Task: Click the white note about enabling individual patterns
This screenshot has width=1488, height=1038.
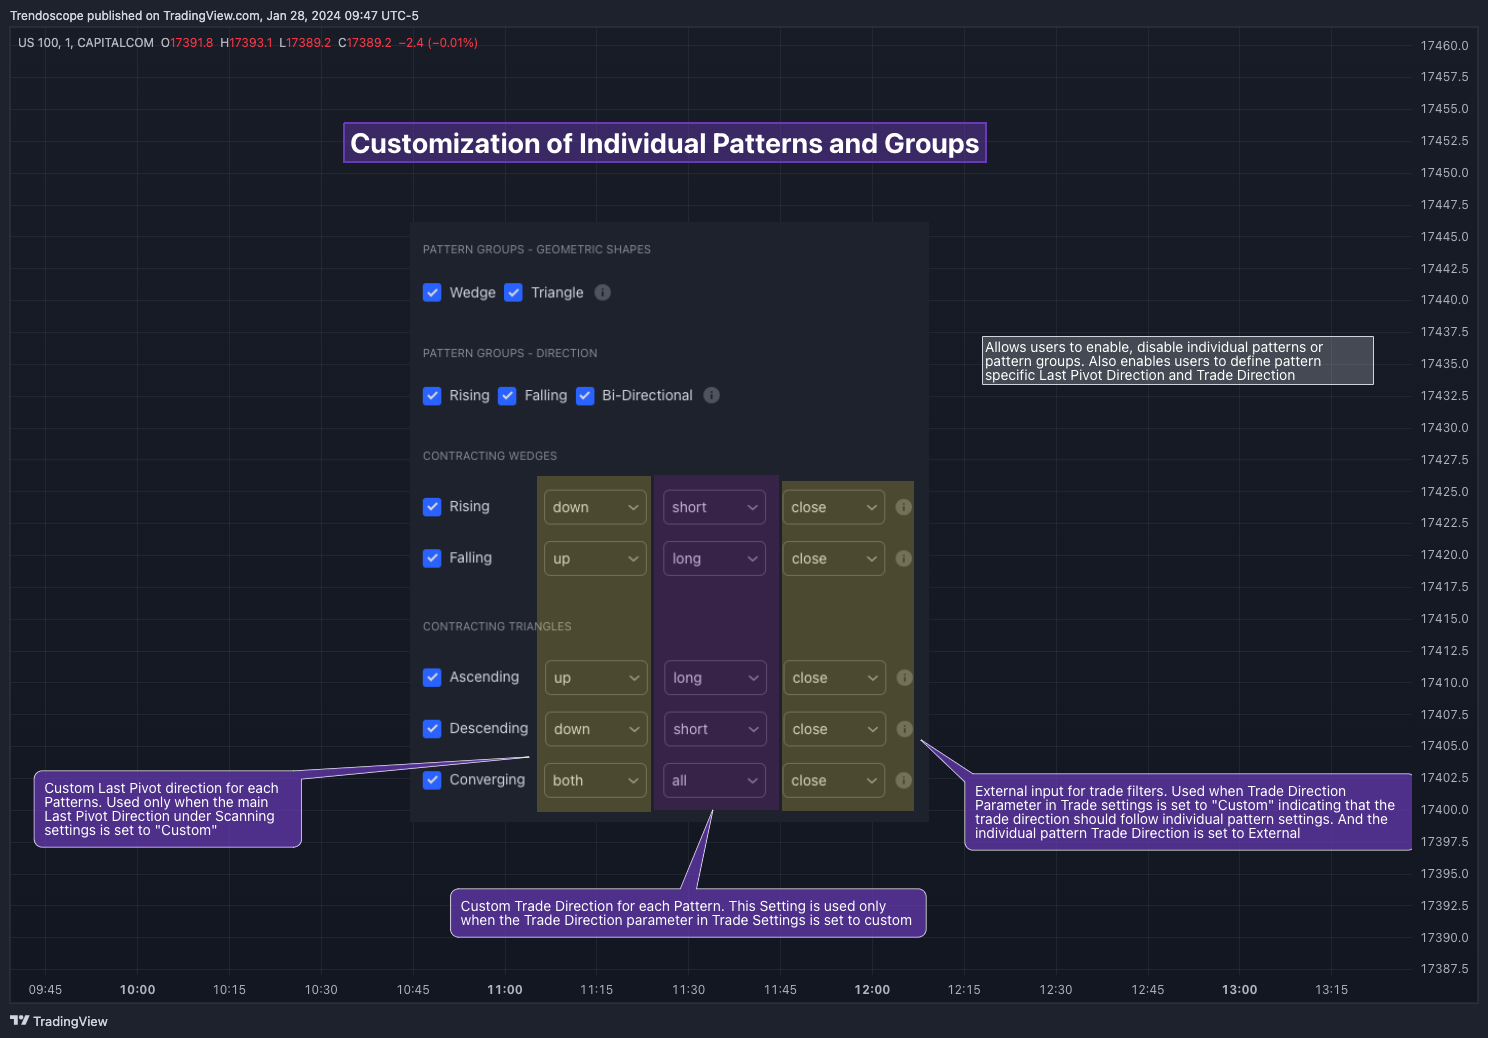Action: click(x=1178, y=361)
